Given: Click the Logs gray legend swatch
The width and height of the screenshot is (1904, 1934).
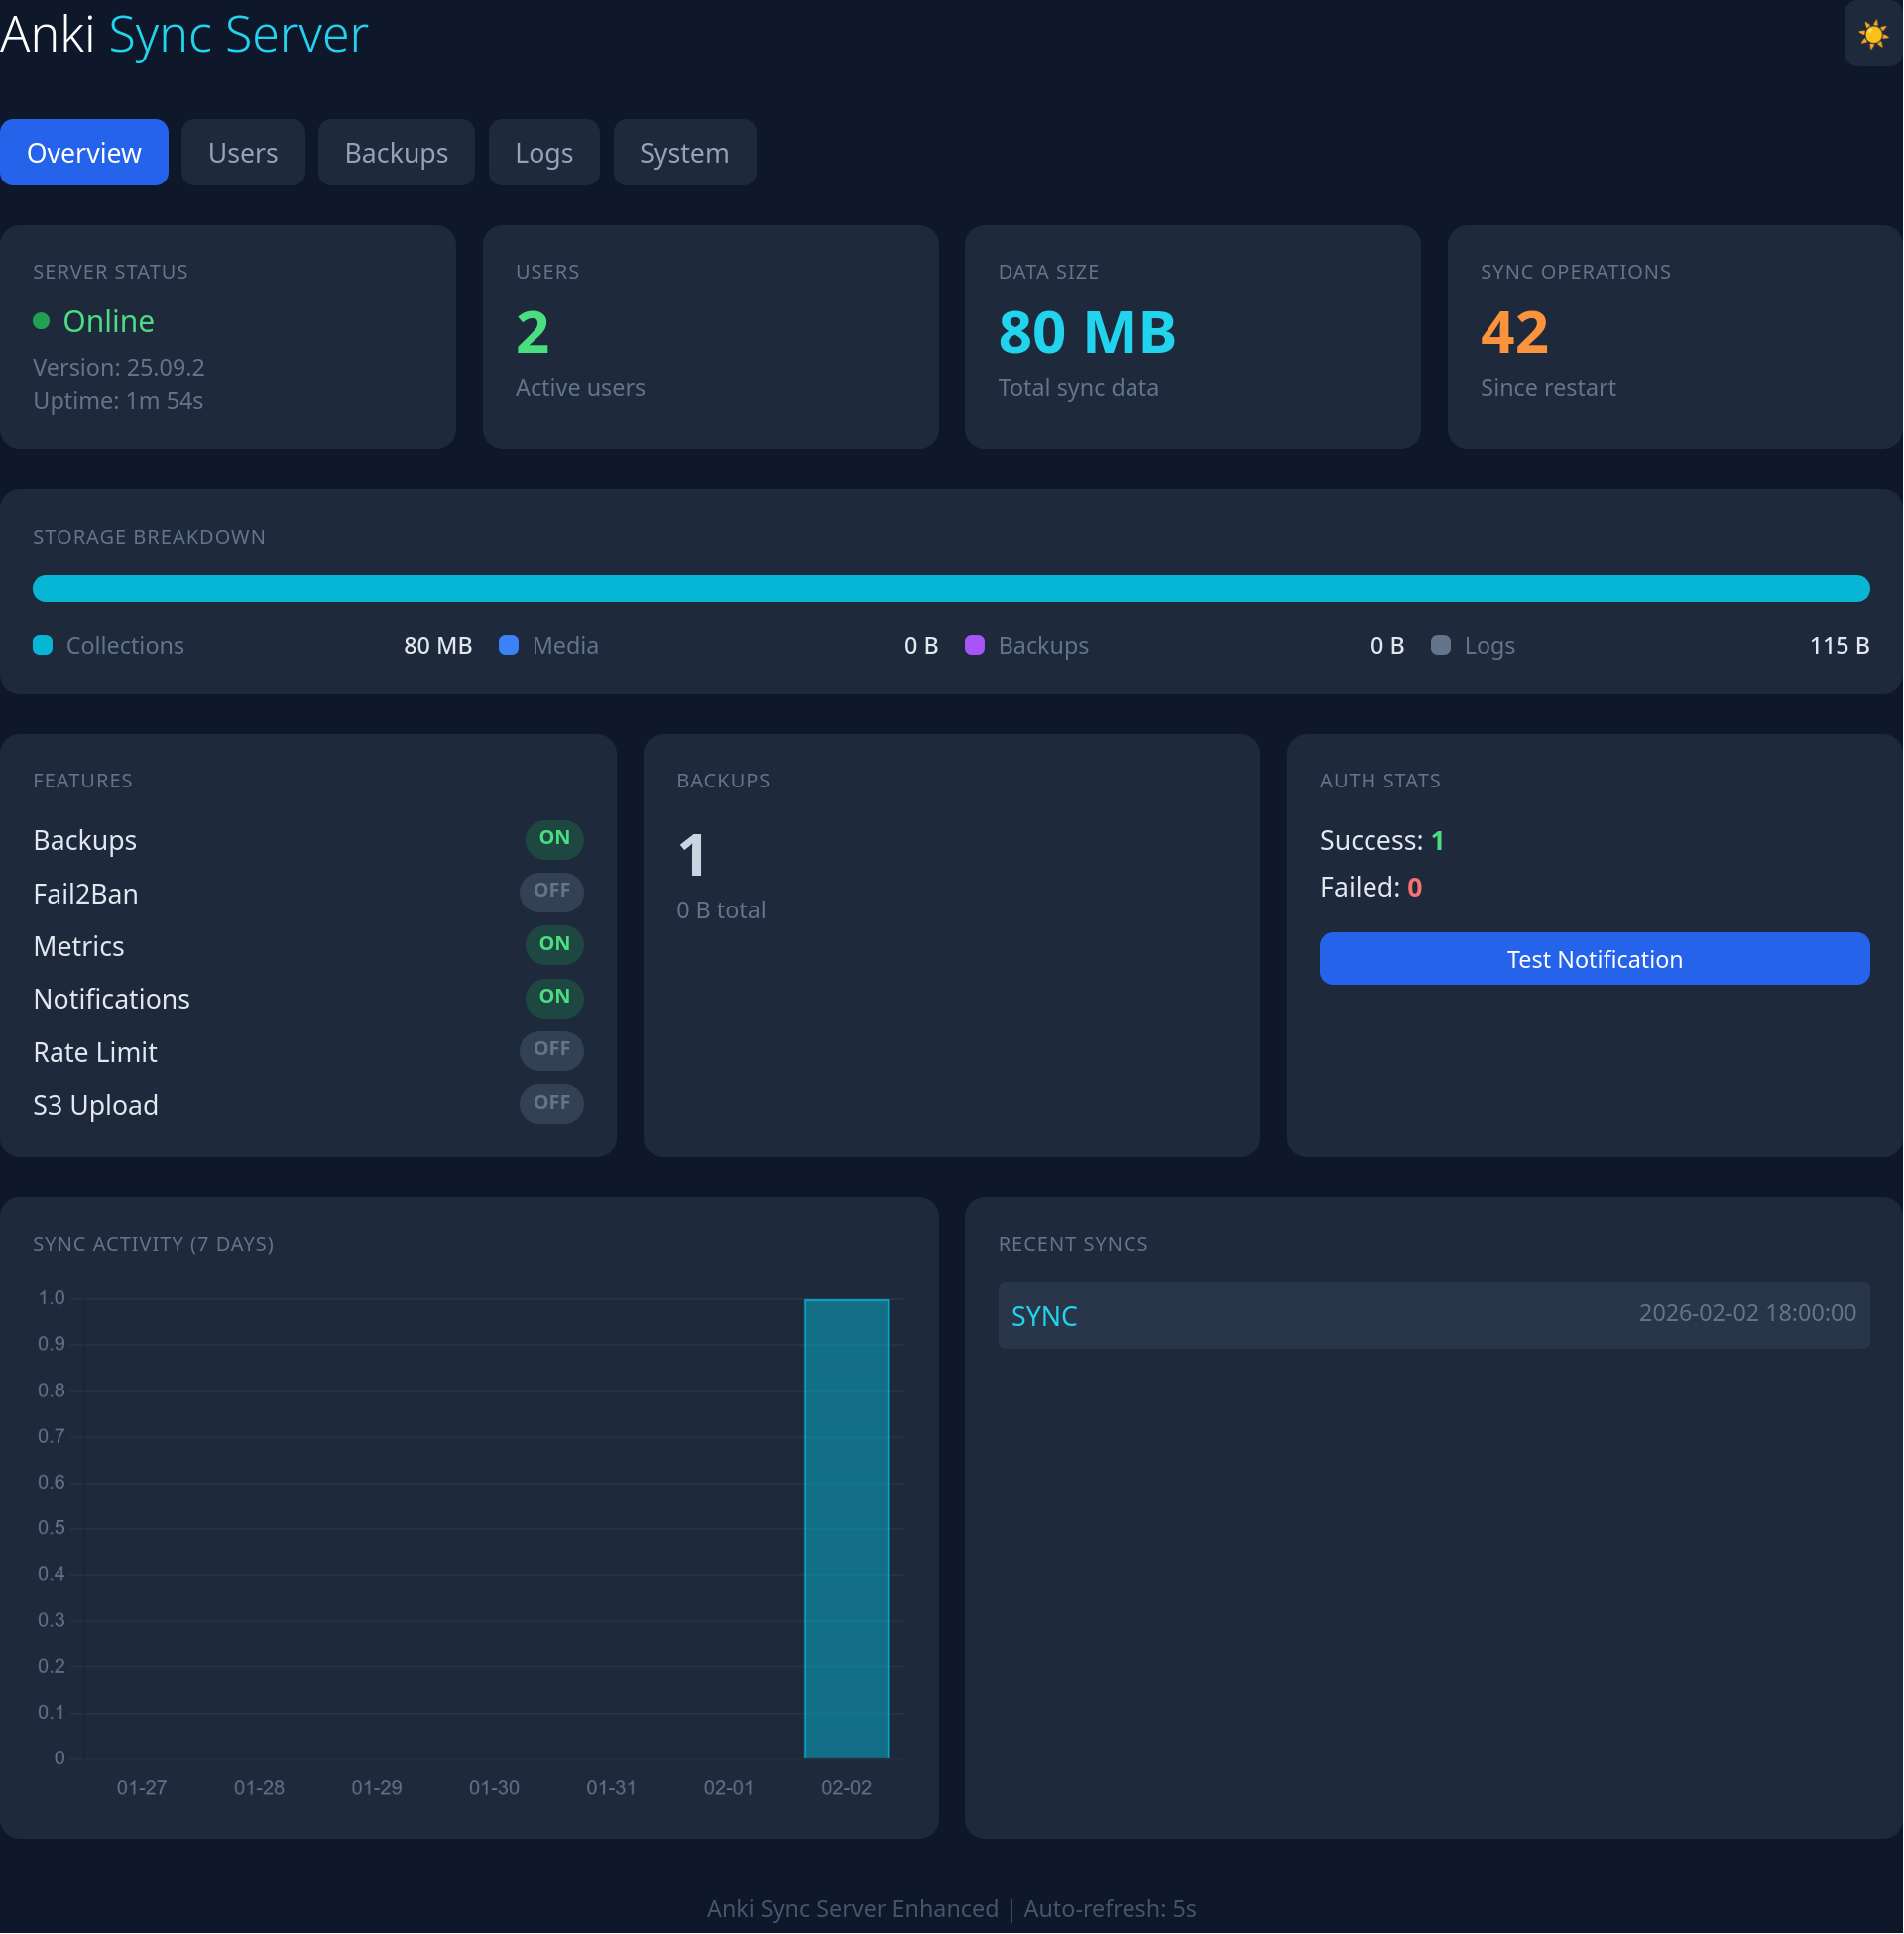Looking at the screenshot, I should click(x=1440, y=645).
